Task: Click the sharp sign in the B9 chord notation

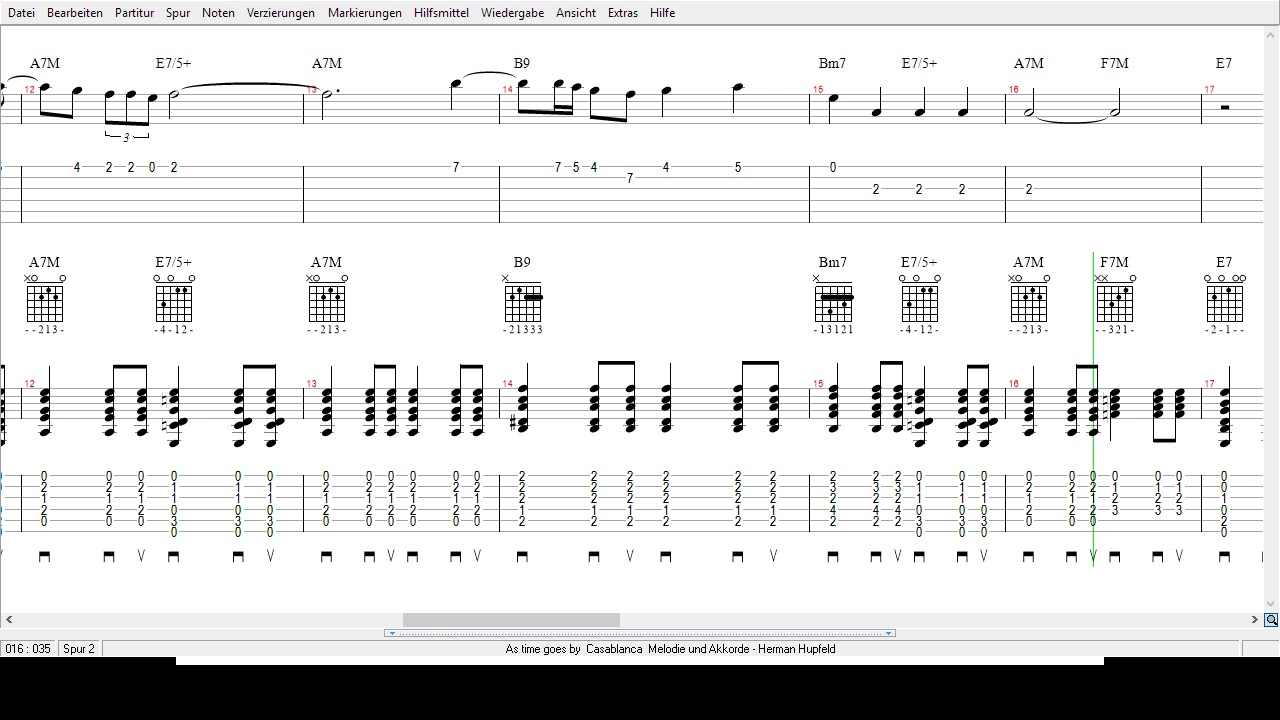Action: [514, 424]
